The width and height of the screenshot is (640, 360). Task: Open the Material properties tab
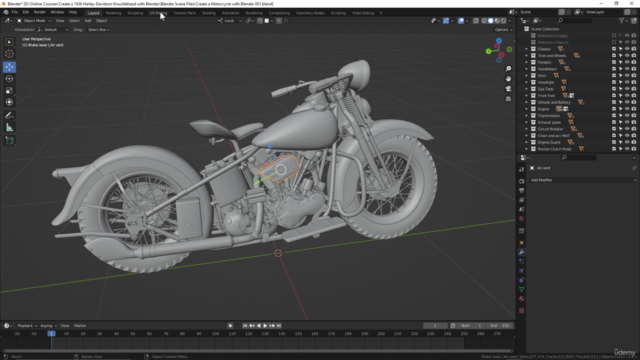point(522,299)
